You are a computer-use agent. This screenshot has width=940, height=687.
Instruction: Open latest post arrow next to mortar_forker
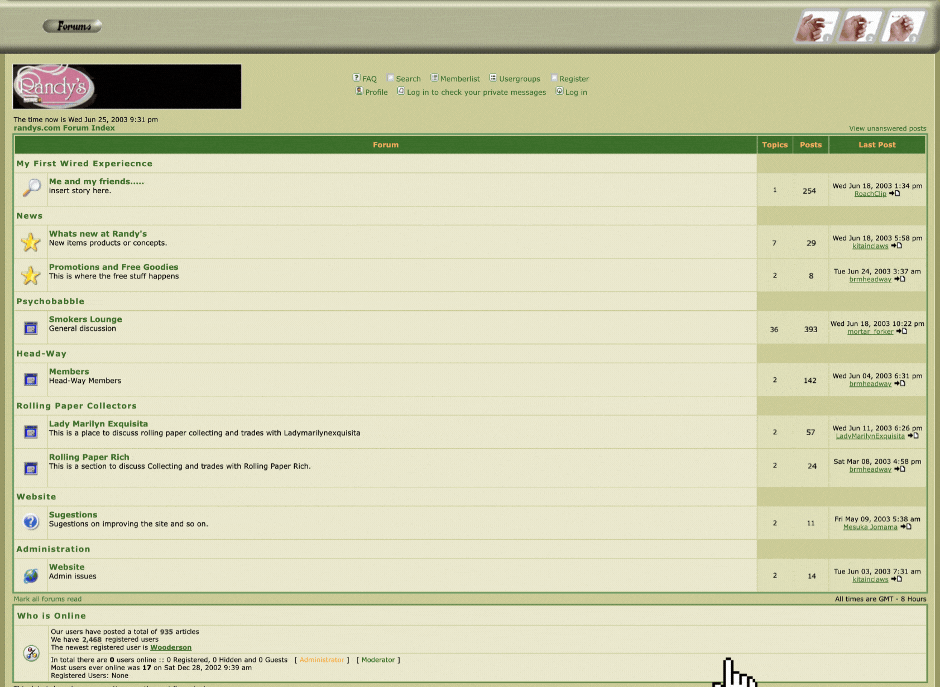point(901,331)
